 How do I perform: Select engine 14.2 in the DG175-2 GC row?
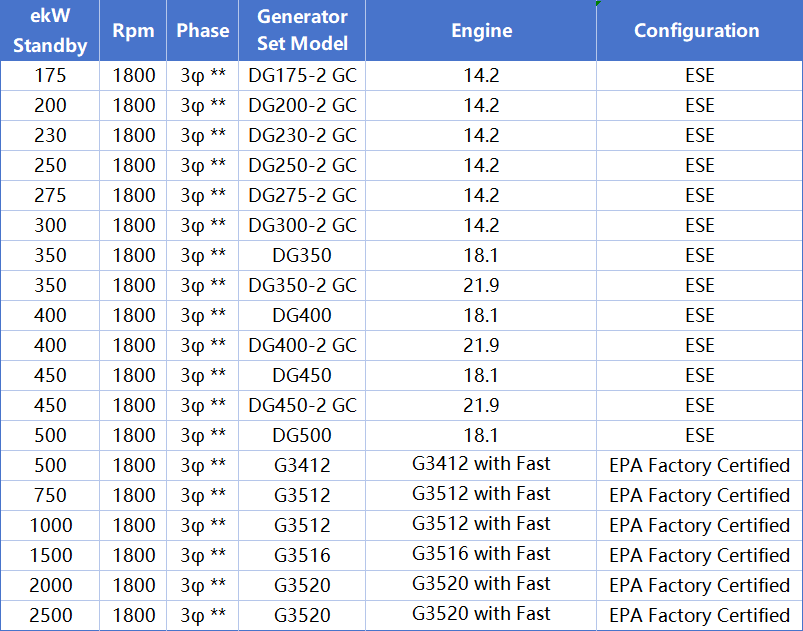tap(481, 76)
